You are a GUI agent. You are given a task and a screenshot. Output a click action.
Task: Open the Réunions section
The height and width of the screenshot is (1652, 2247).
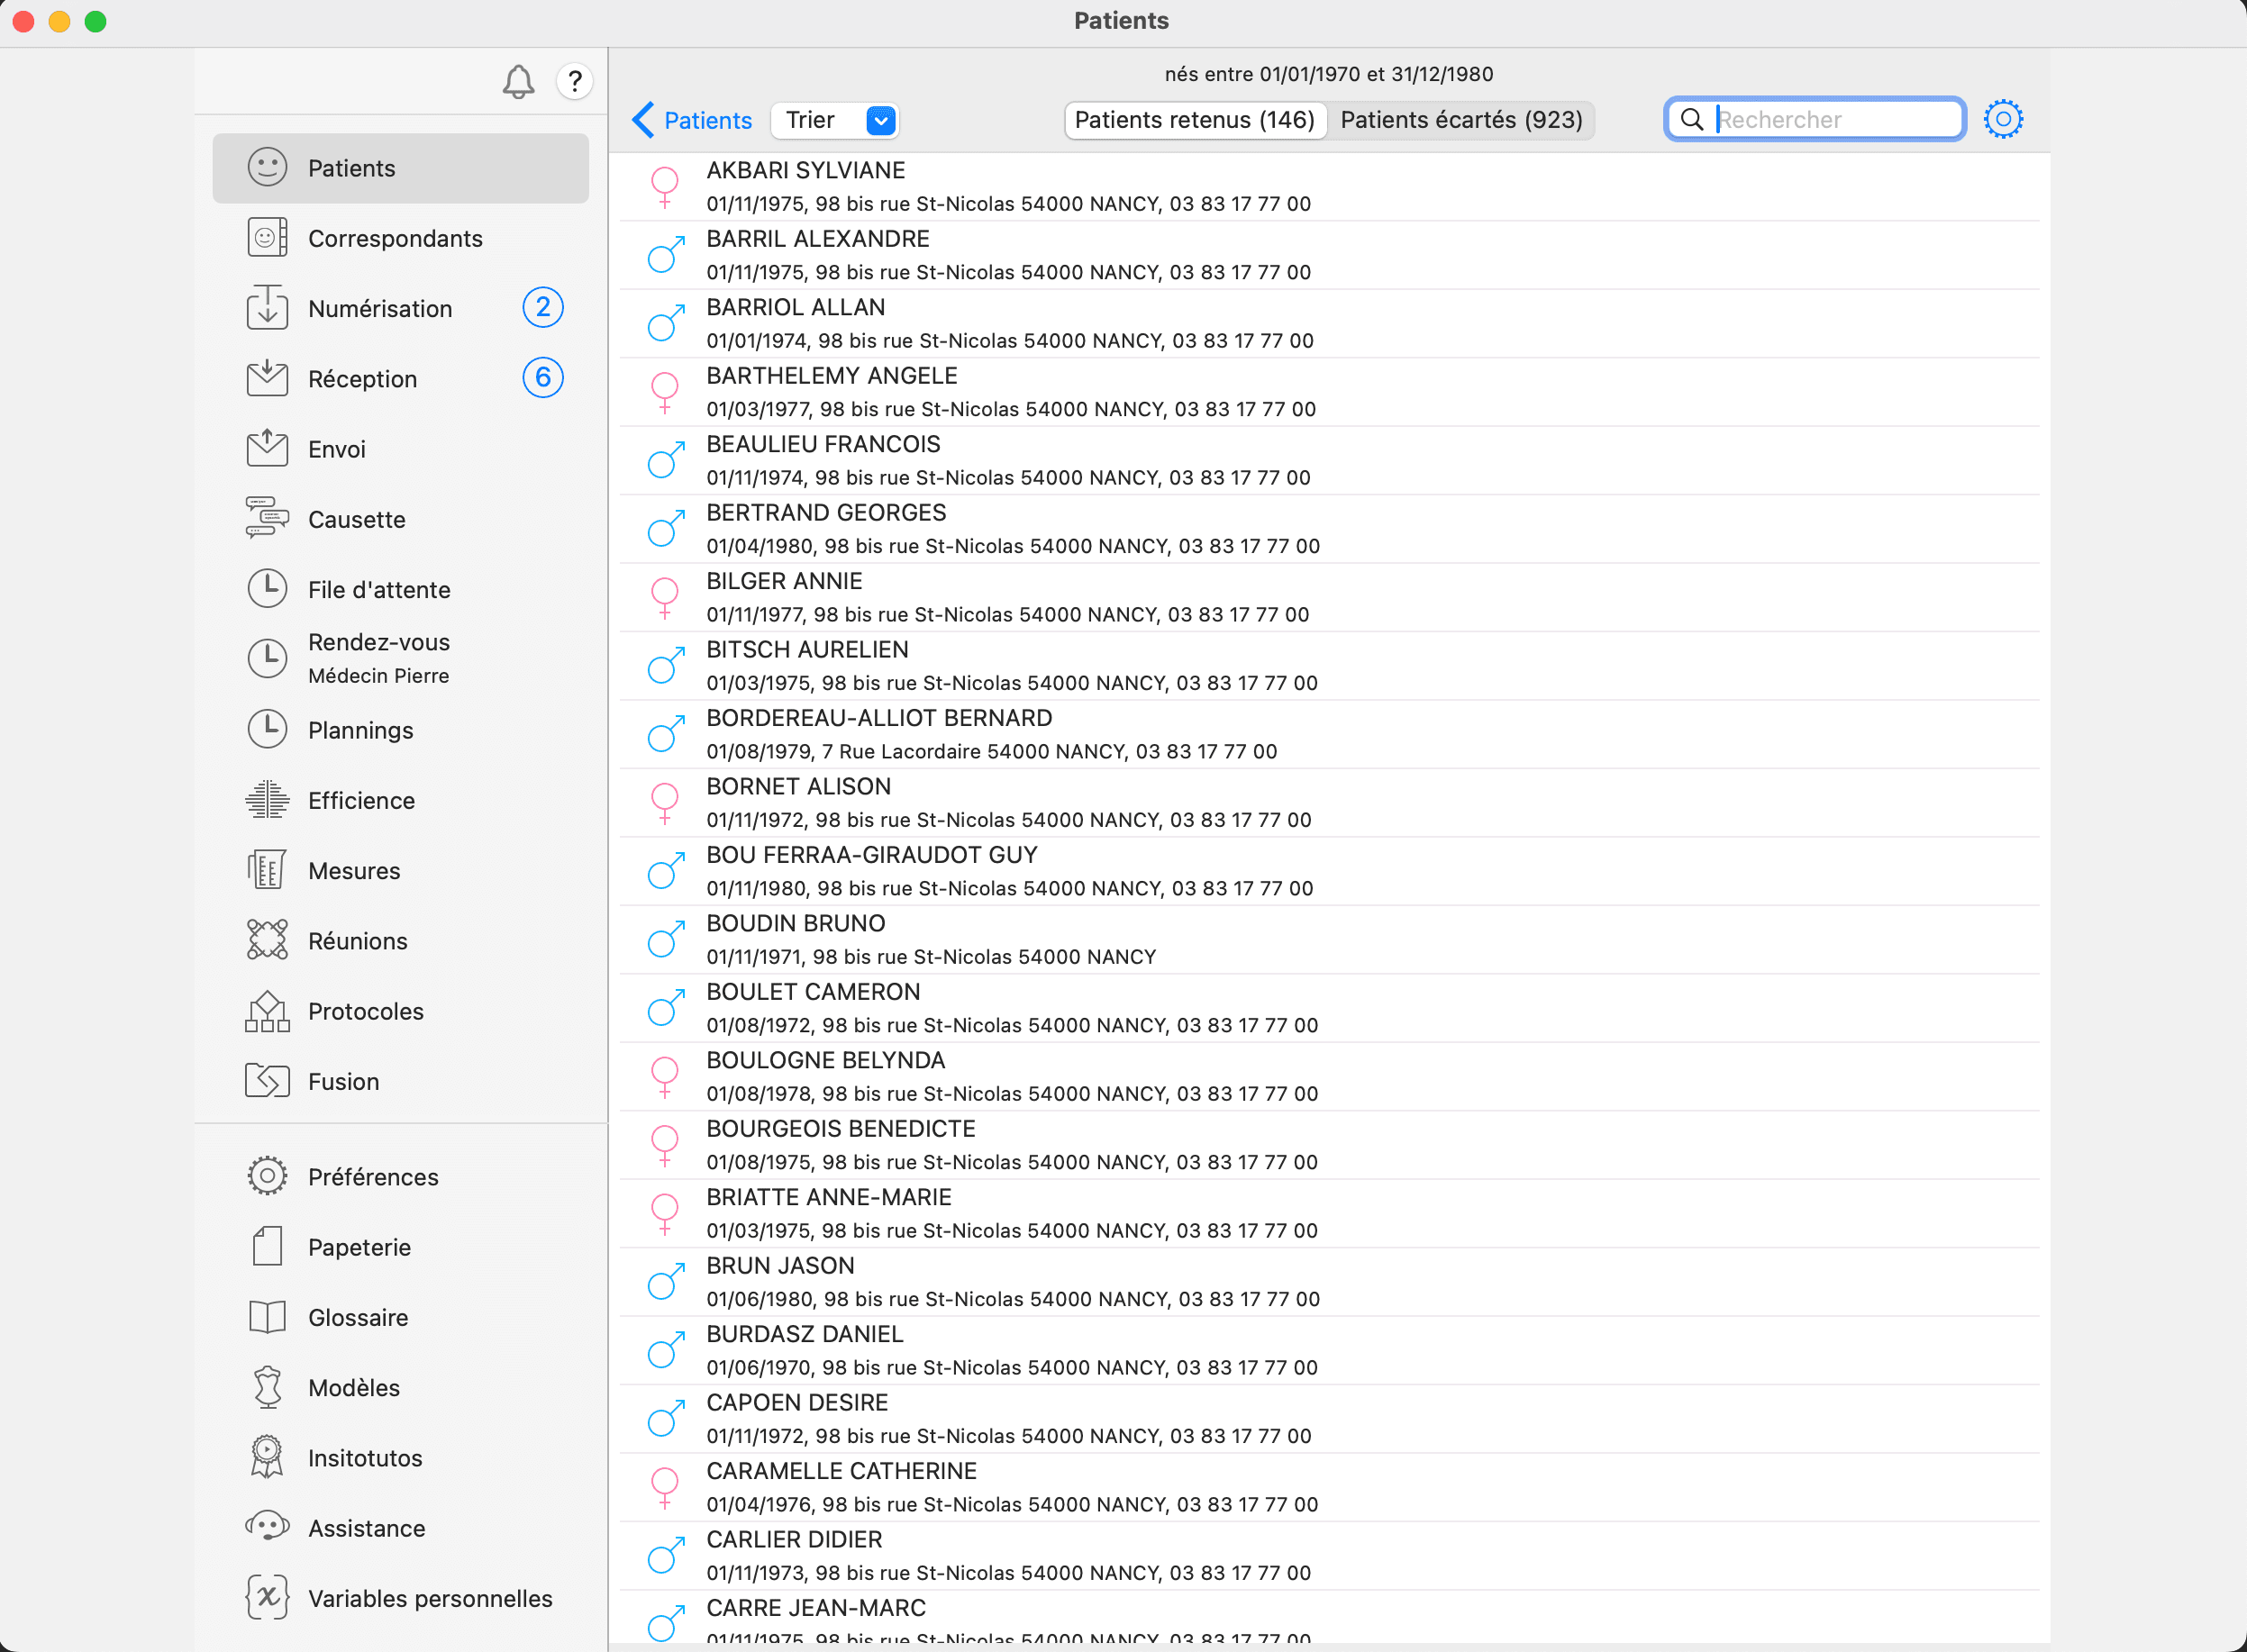click(x=357, y=941)
